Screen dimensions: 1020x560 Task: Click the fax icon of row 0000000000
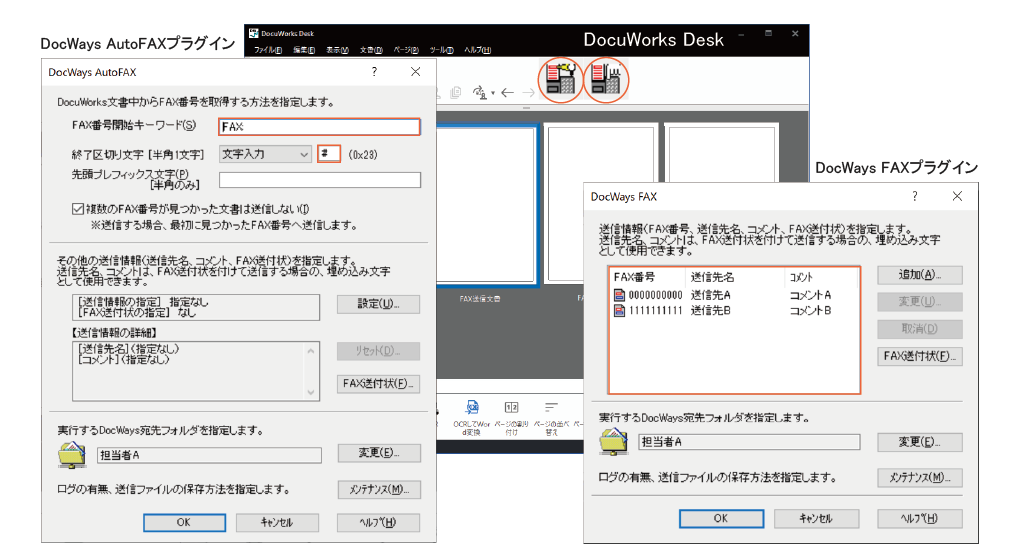click(x=619, y=295)
